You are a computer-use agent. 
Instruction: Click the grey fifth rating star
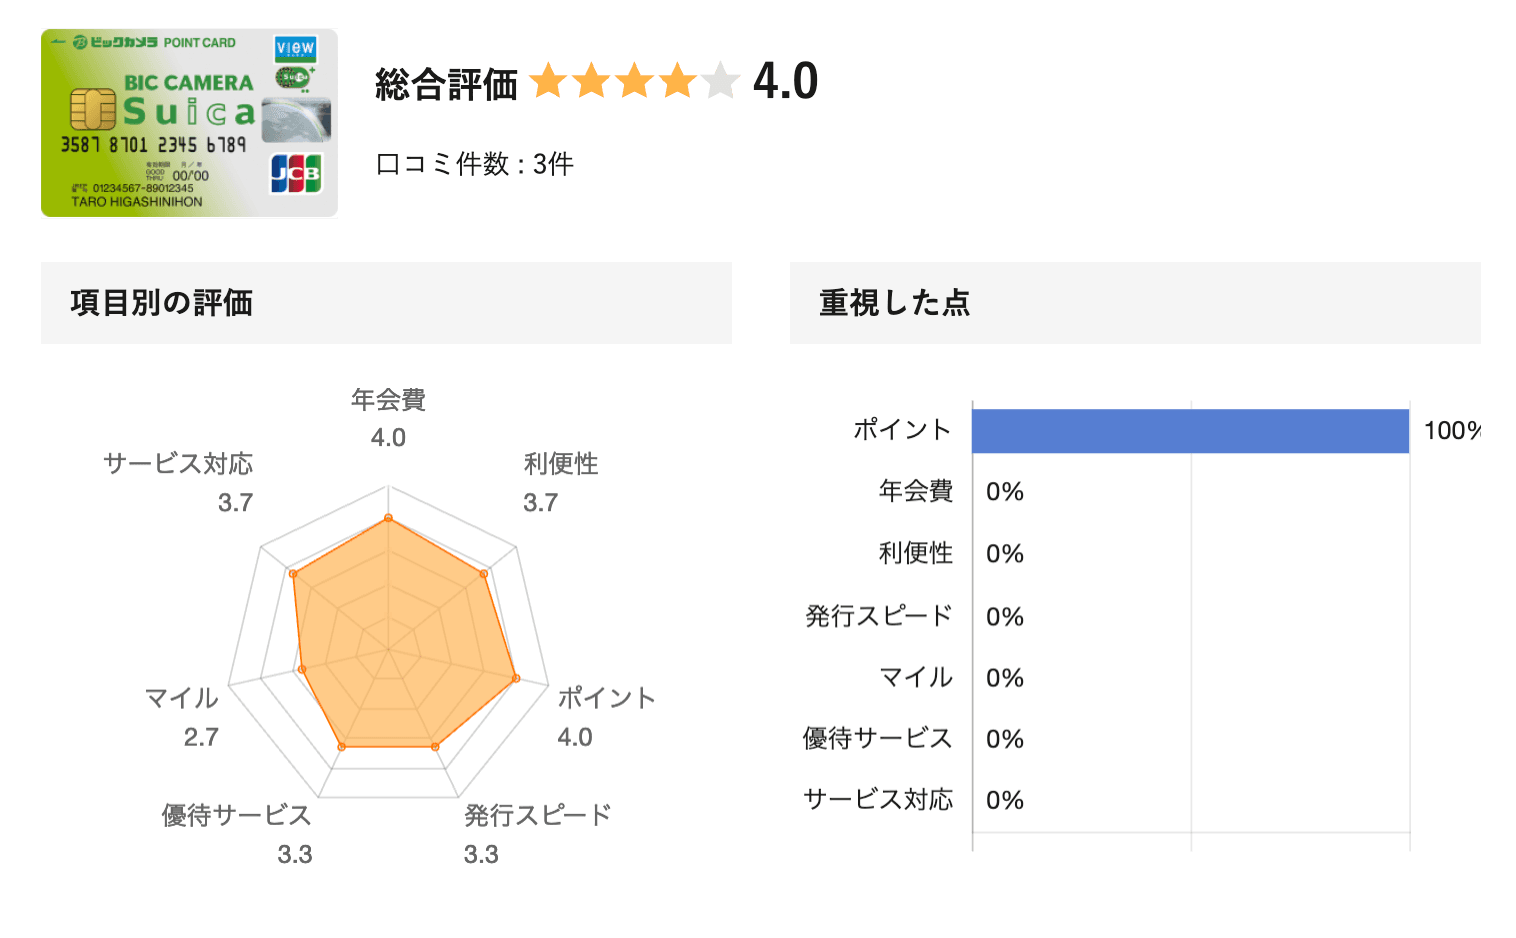720,81
